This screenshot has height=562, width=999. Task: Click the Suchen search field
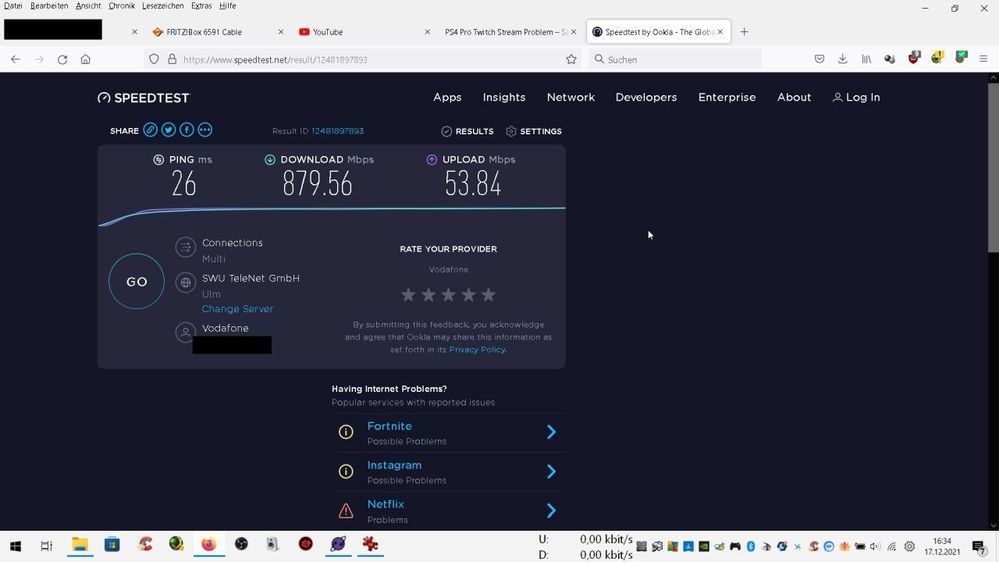click(675, 59)
